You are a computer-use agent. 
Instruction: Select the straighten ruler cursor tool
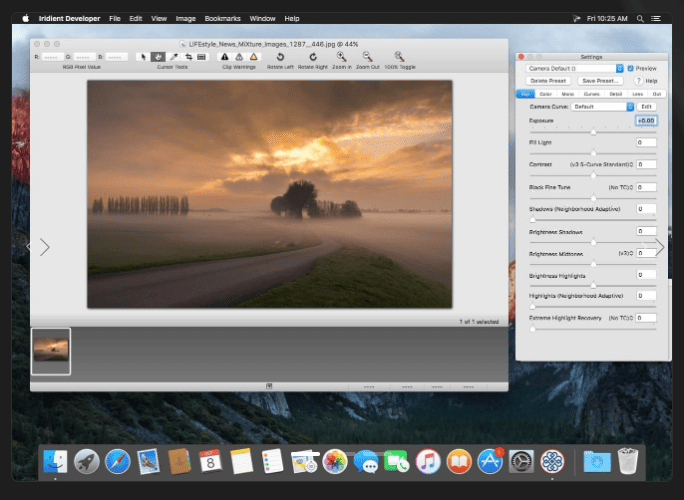[x=202, y=57]
